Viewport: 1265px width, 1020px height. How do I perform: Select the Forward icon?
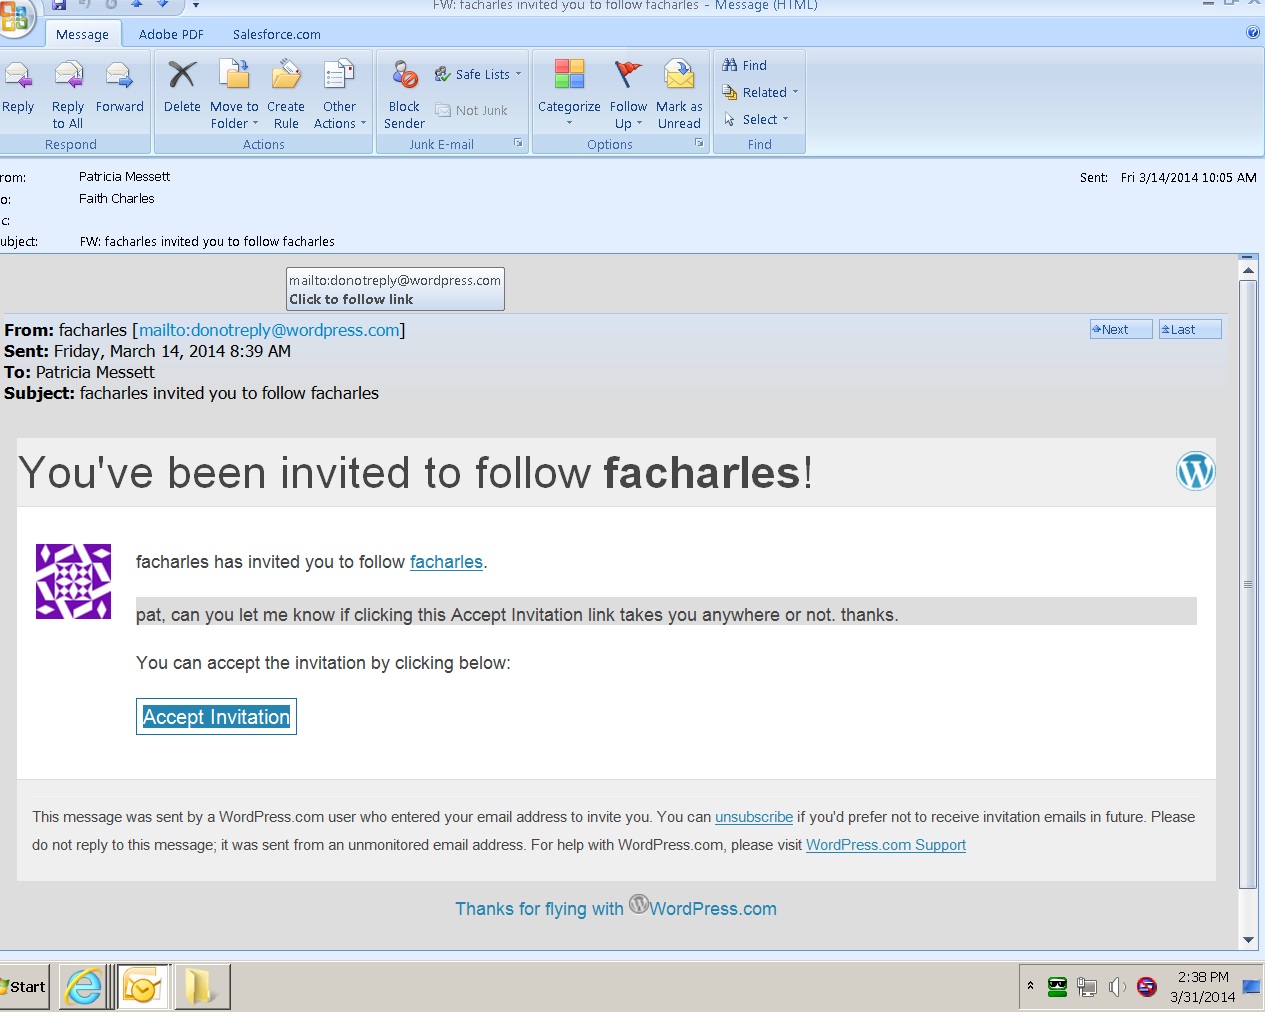119,85
